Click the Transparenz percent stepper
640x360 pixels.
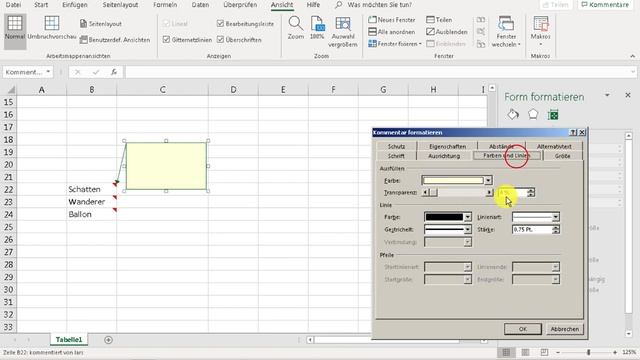pyautogui.click(x=531, y=192)
